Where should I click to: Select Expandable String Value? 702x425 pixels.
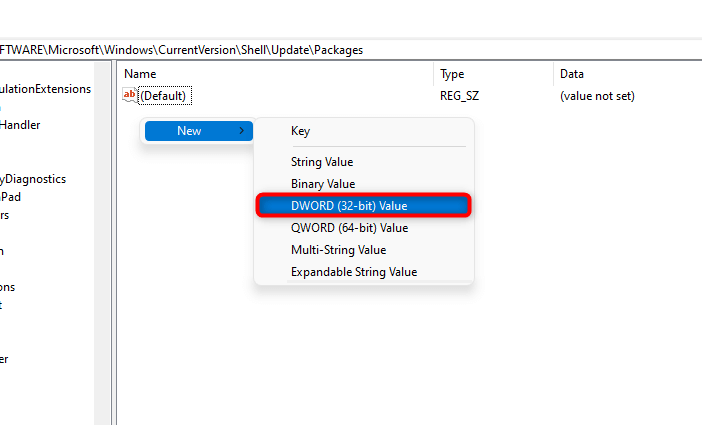[354, 272]
